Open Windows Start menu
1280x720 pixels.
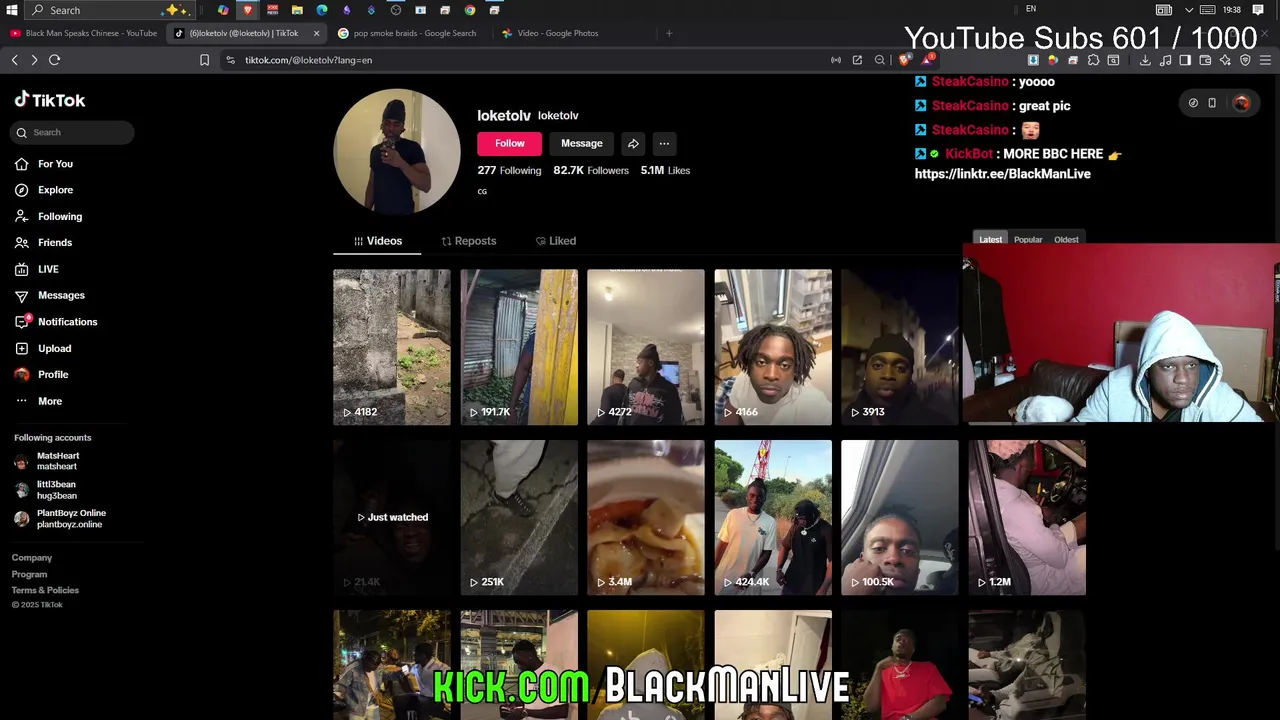(x=12, y=10)
